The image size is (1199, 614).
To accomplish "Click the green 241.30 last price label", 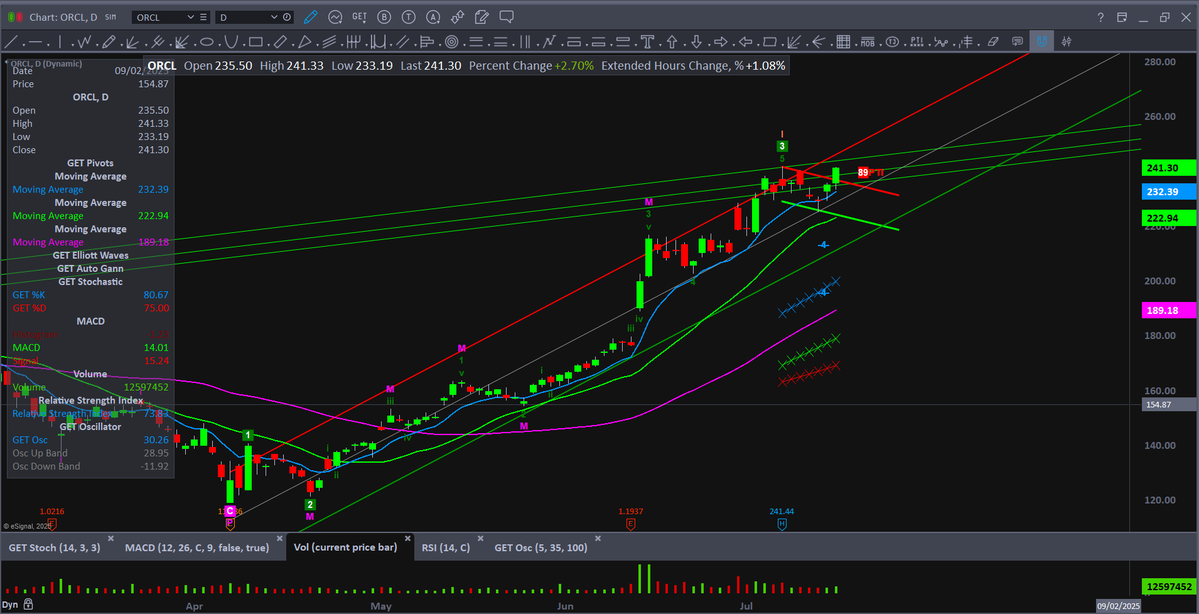I will pos(1168,168).
